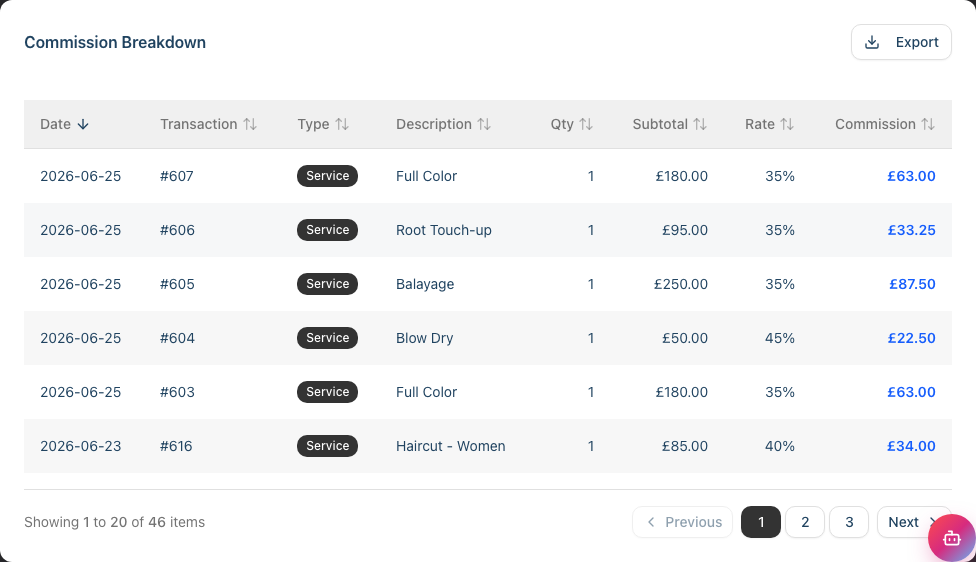Click the £250.00 subtotal
976x562 pixels.
coord(680,284)
